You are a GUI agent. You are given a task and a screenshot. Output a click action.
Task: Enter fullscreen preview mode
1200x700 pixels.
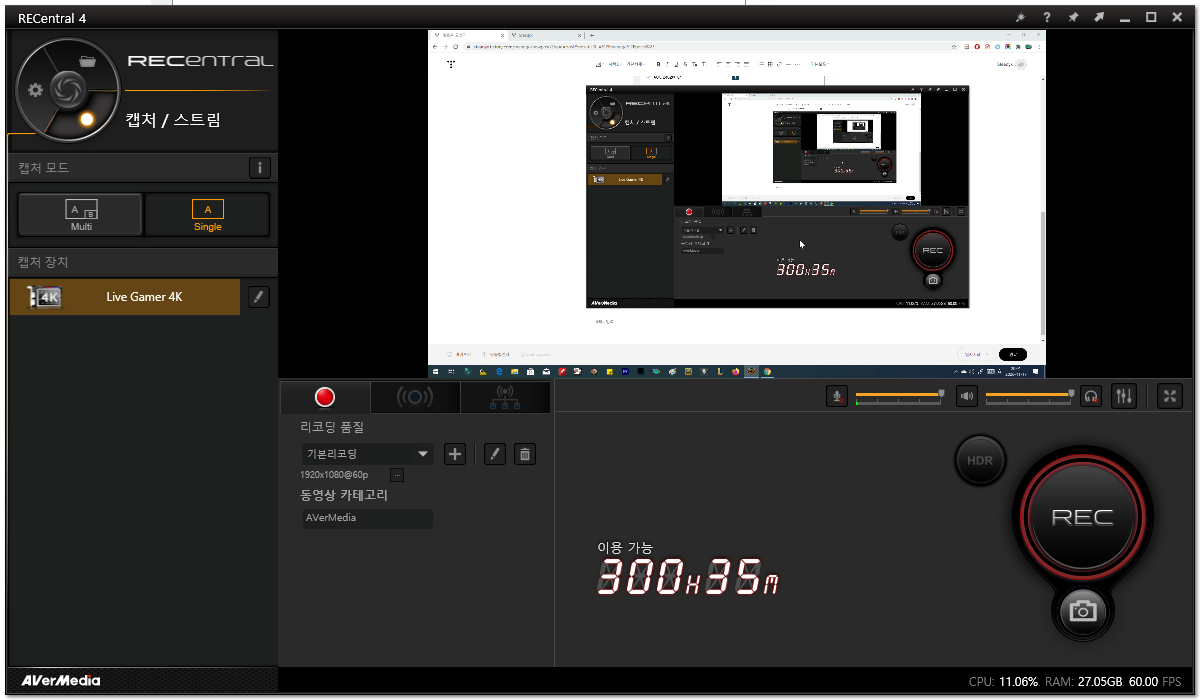pos(1170,396)
